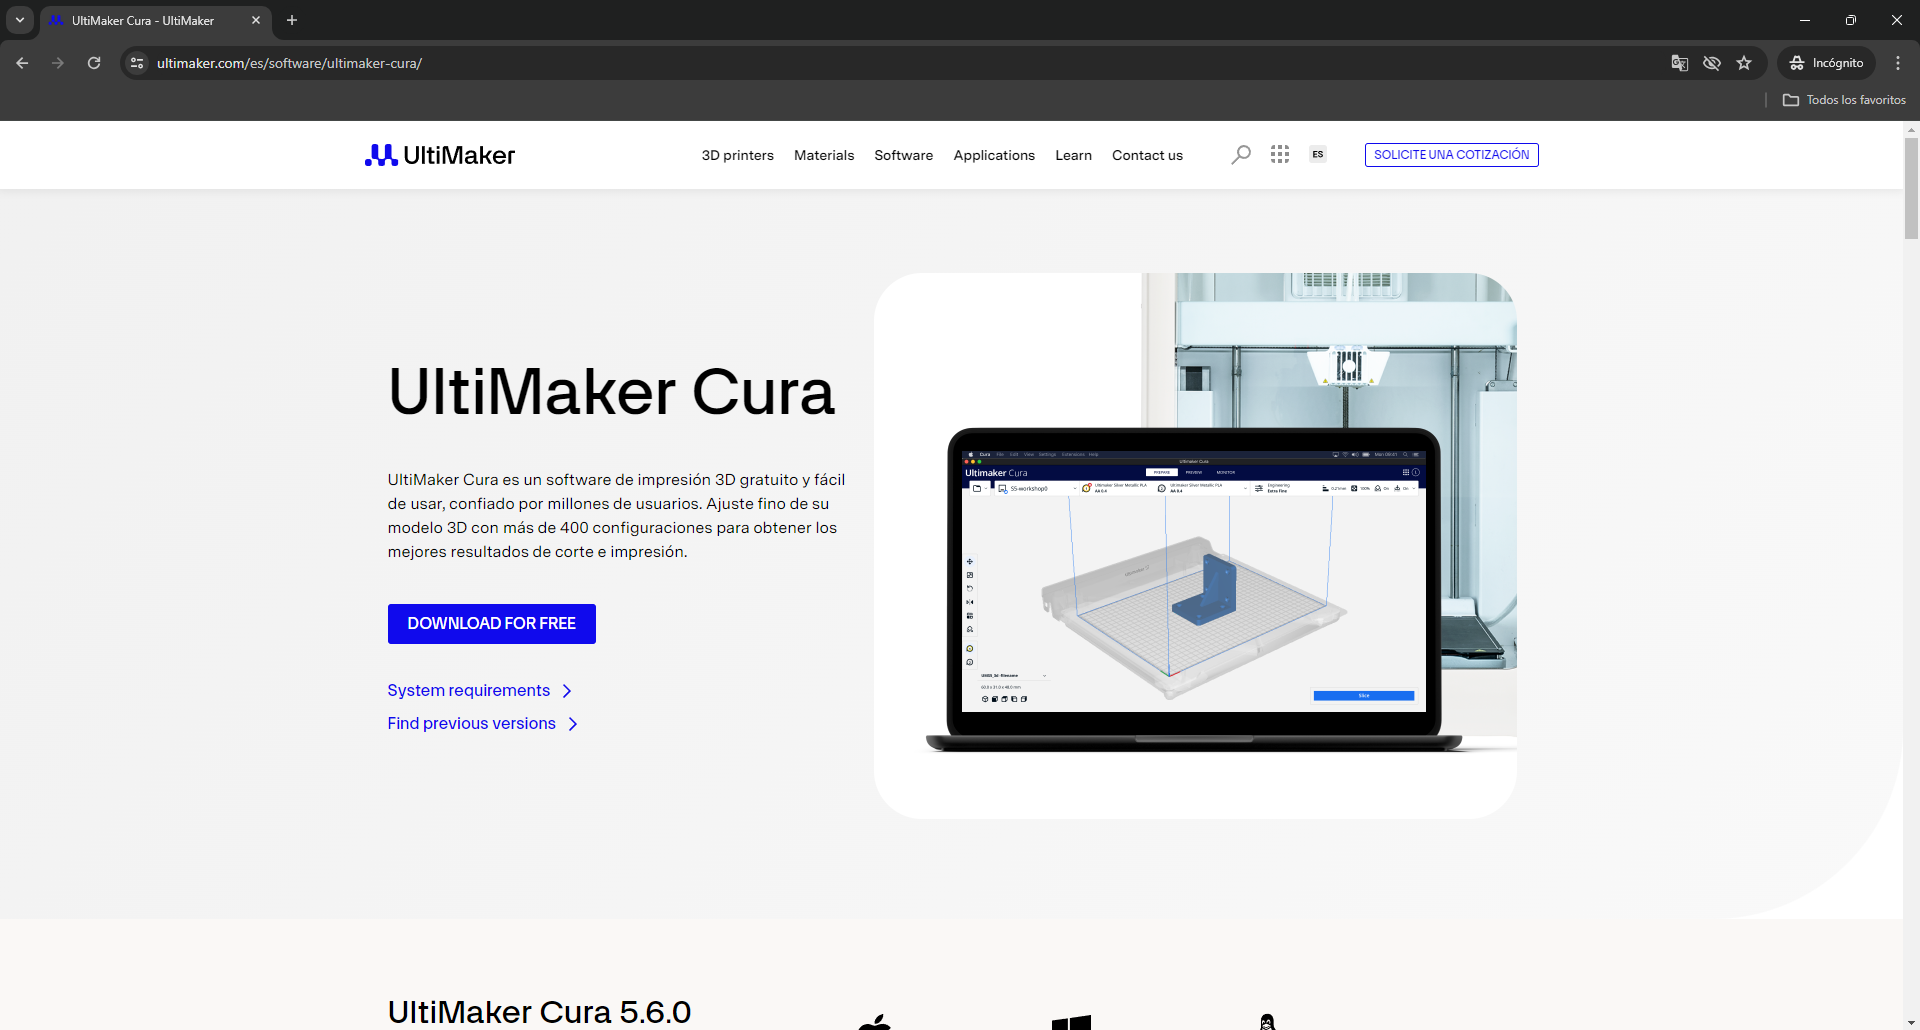The height and width of the screenshot is (1030, 1920).
Task: Open the Find previous versions link
Action: (483, 724)
